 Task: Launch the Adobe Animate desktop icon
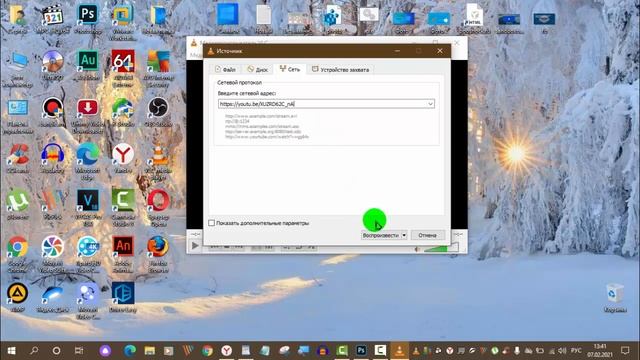click(123, 253)
